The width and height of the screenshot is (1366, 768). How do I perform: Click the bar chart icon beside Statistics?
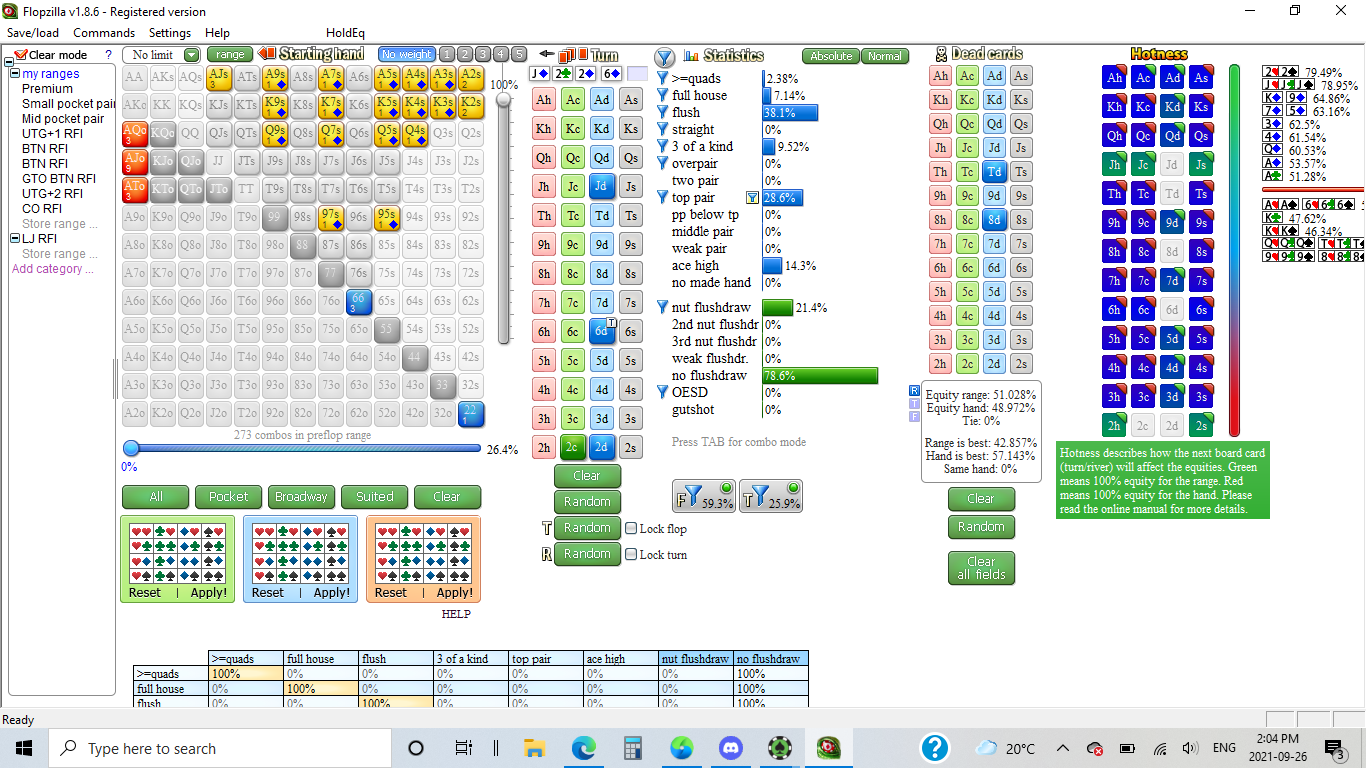click(692, 55)
